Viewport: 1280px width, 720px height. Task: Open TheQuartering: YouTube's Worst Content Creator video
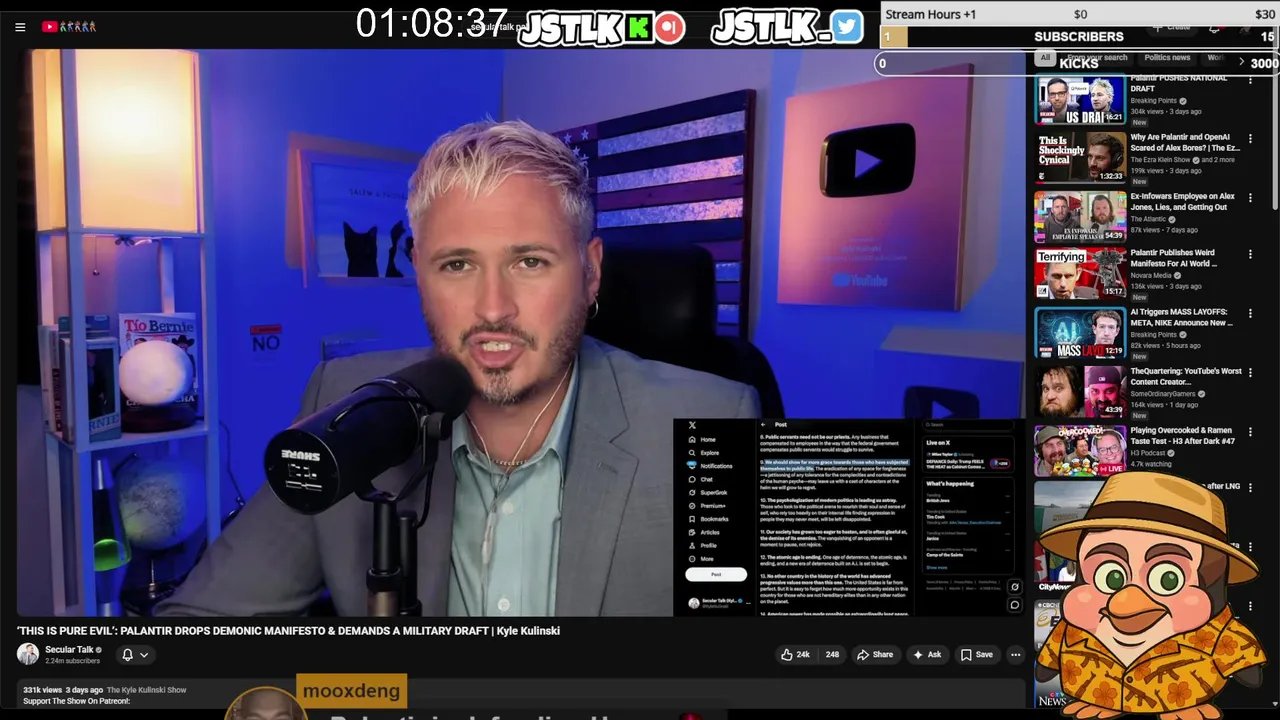point(1186,376)
